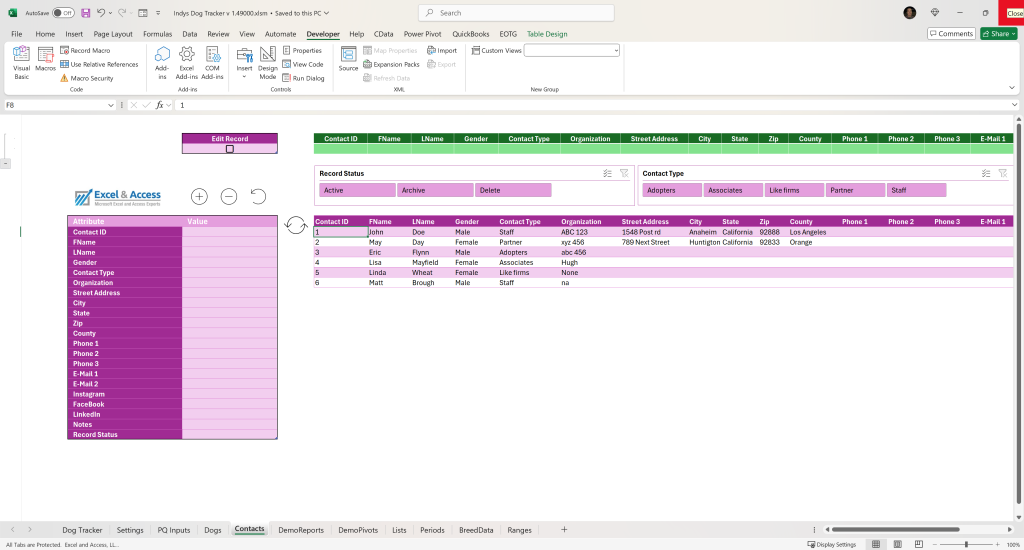Click the zoom slider in the status bar
This screenshot has height=550, width=1024.
pos(966,544)
